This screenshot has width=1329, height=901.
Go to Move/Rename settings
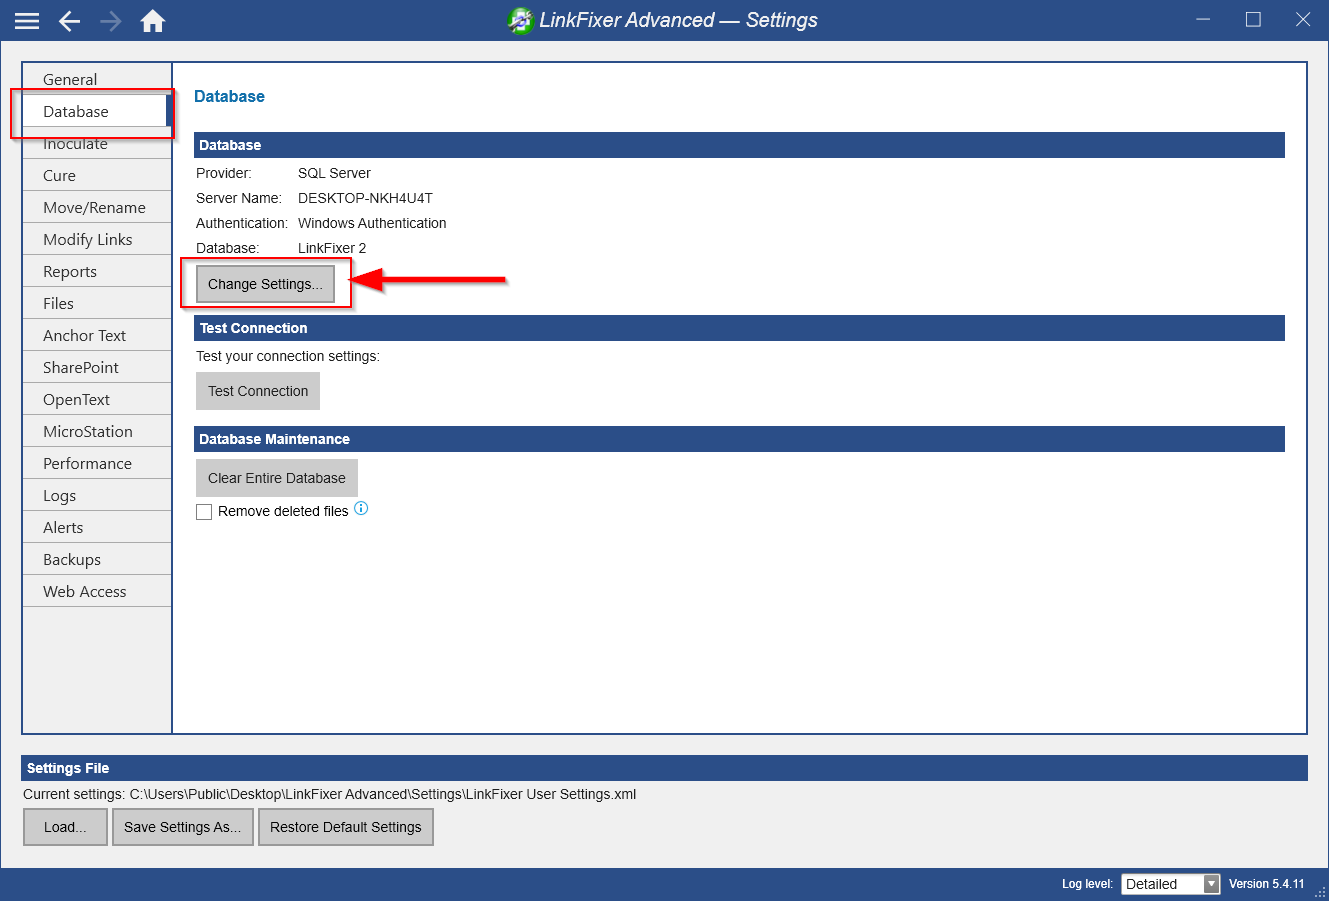pos(97,207)
